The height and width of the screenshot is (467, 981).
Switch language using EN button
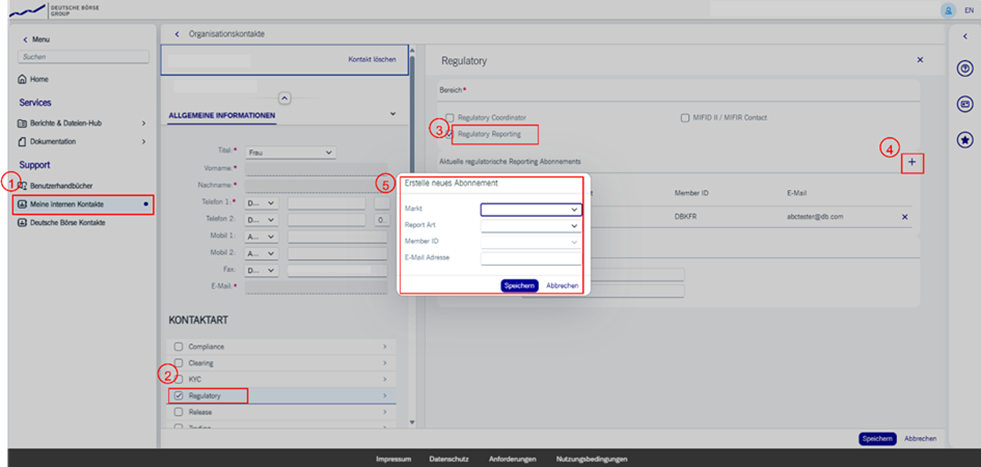point(969,10)
